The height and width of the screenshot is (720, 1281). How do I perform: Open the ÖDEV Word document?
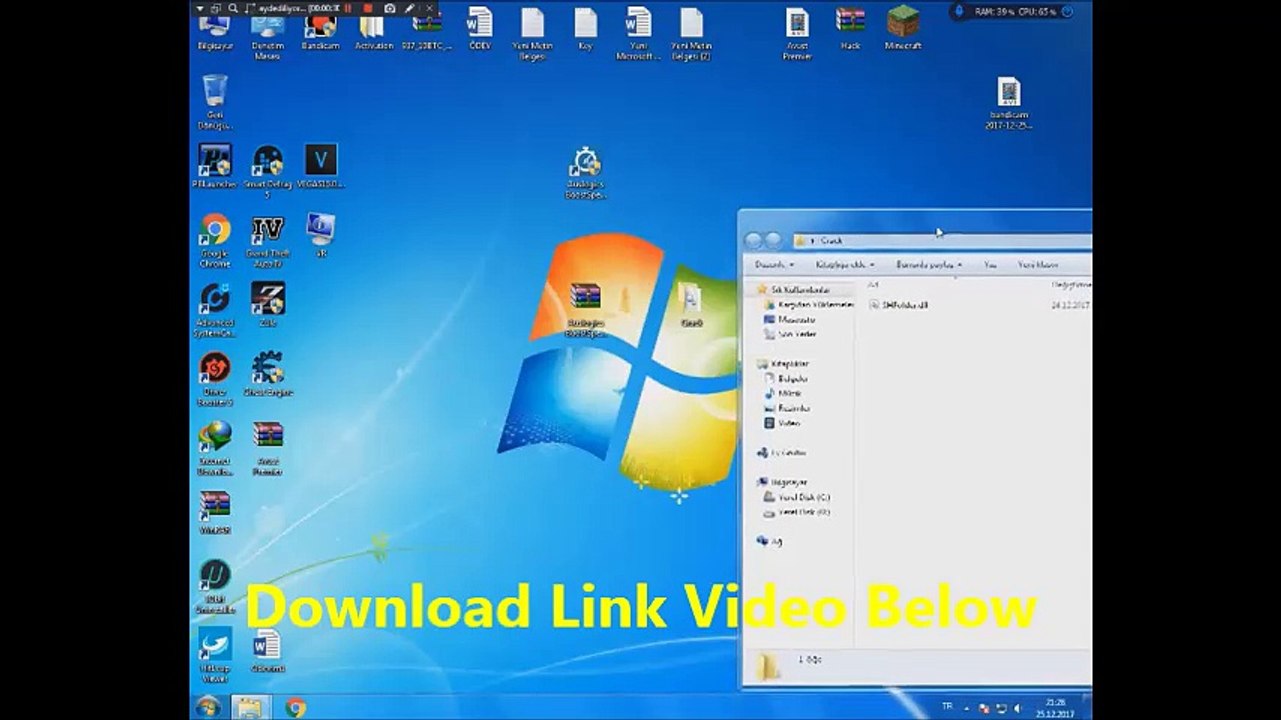pyautogui.click(x=480, y=28)
